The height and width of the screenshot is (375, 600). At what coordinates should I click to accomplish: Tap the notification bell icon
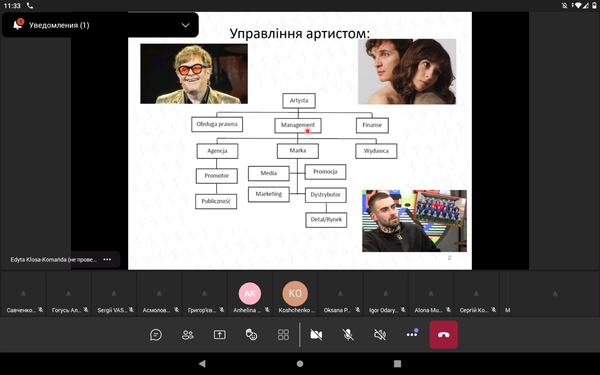click(x=17, y=25)
